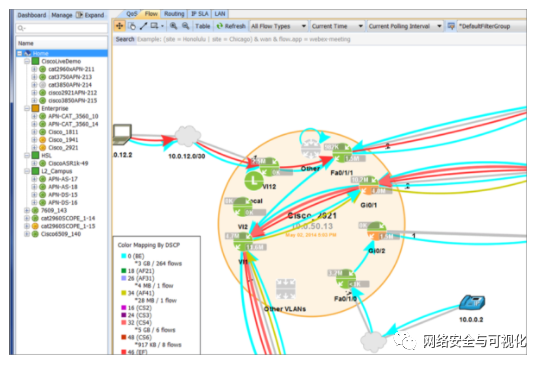Click the sidebar device search field
The width and height of the screenshot is (544, 366).
[62, 28]
